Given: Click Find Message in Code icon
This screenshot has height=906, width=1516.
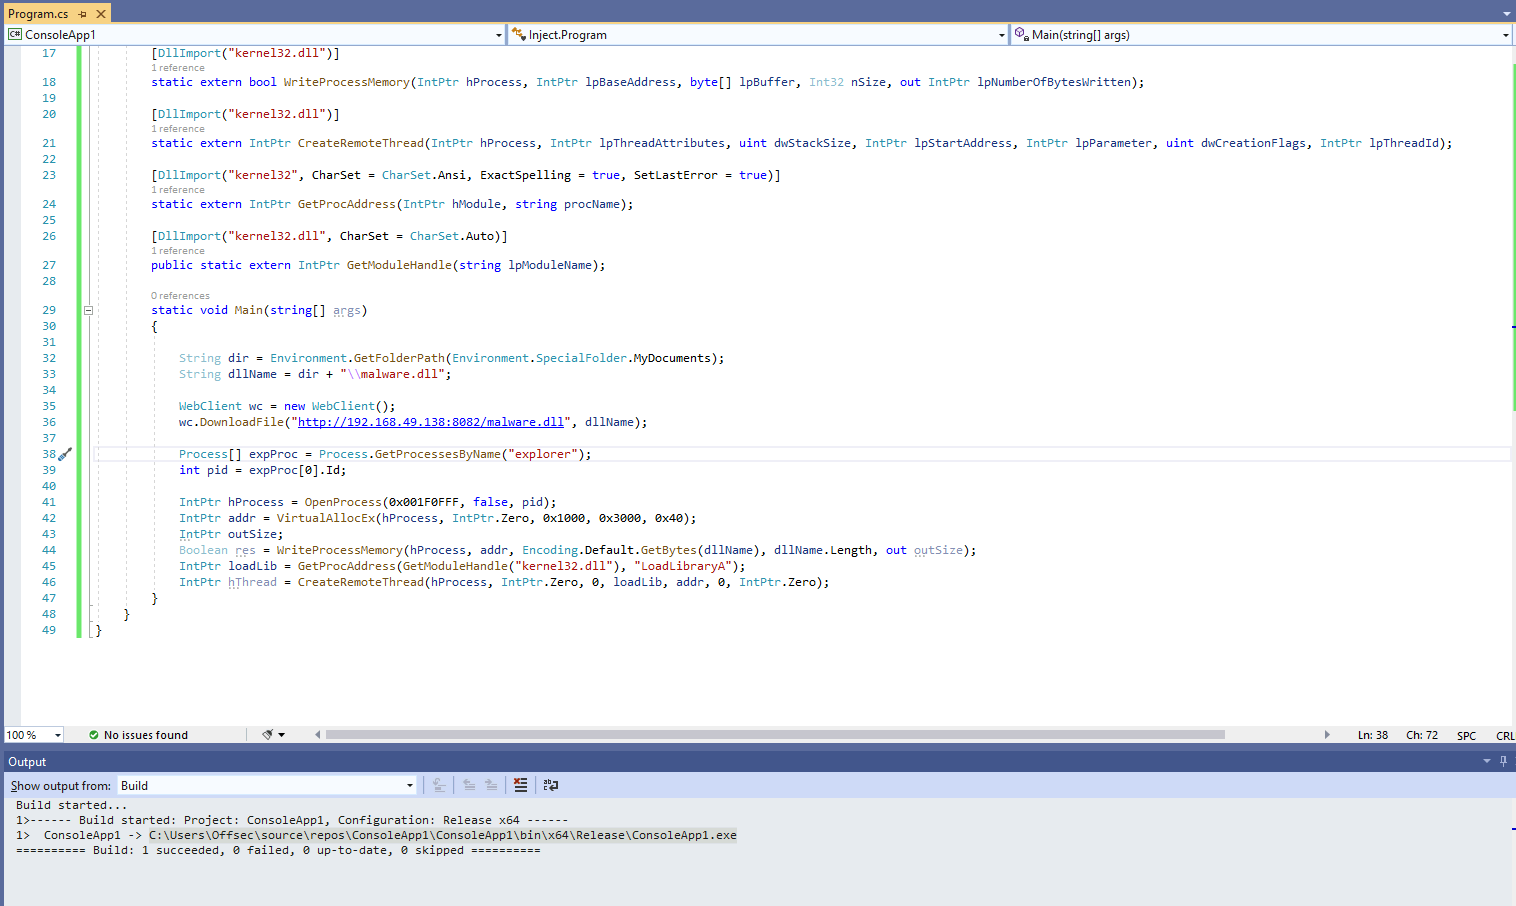Looking at the screenshot, I should coord(439,786).
